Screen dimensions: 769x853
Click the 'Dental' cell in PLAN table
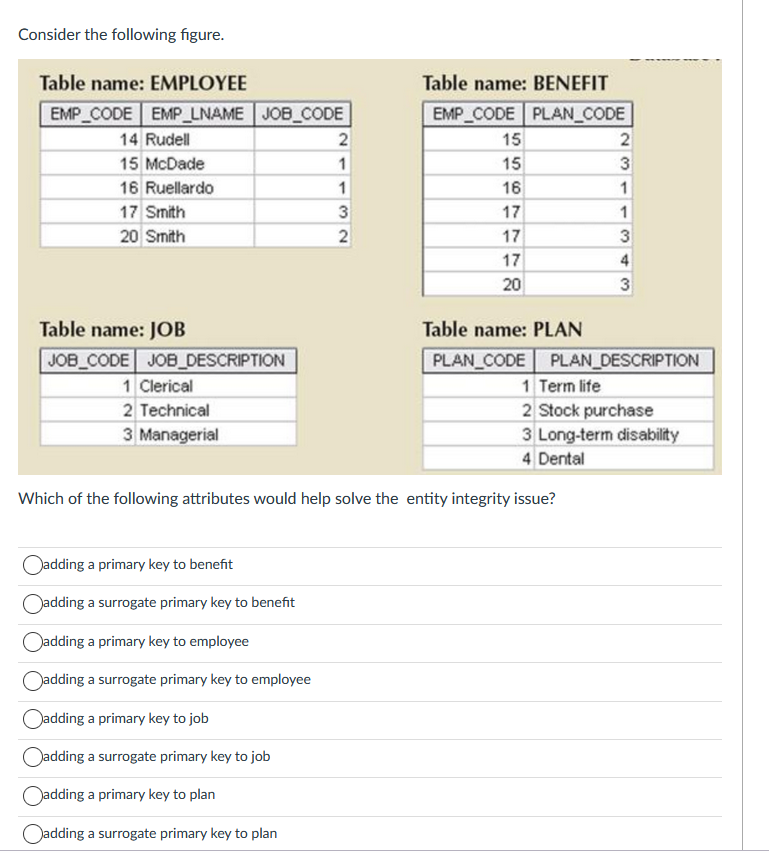[553, 459]
